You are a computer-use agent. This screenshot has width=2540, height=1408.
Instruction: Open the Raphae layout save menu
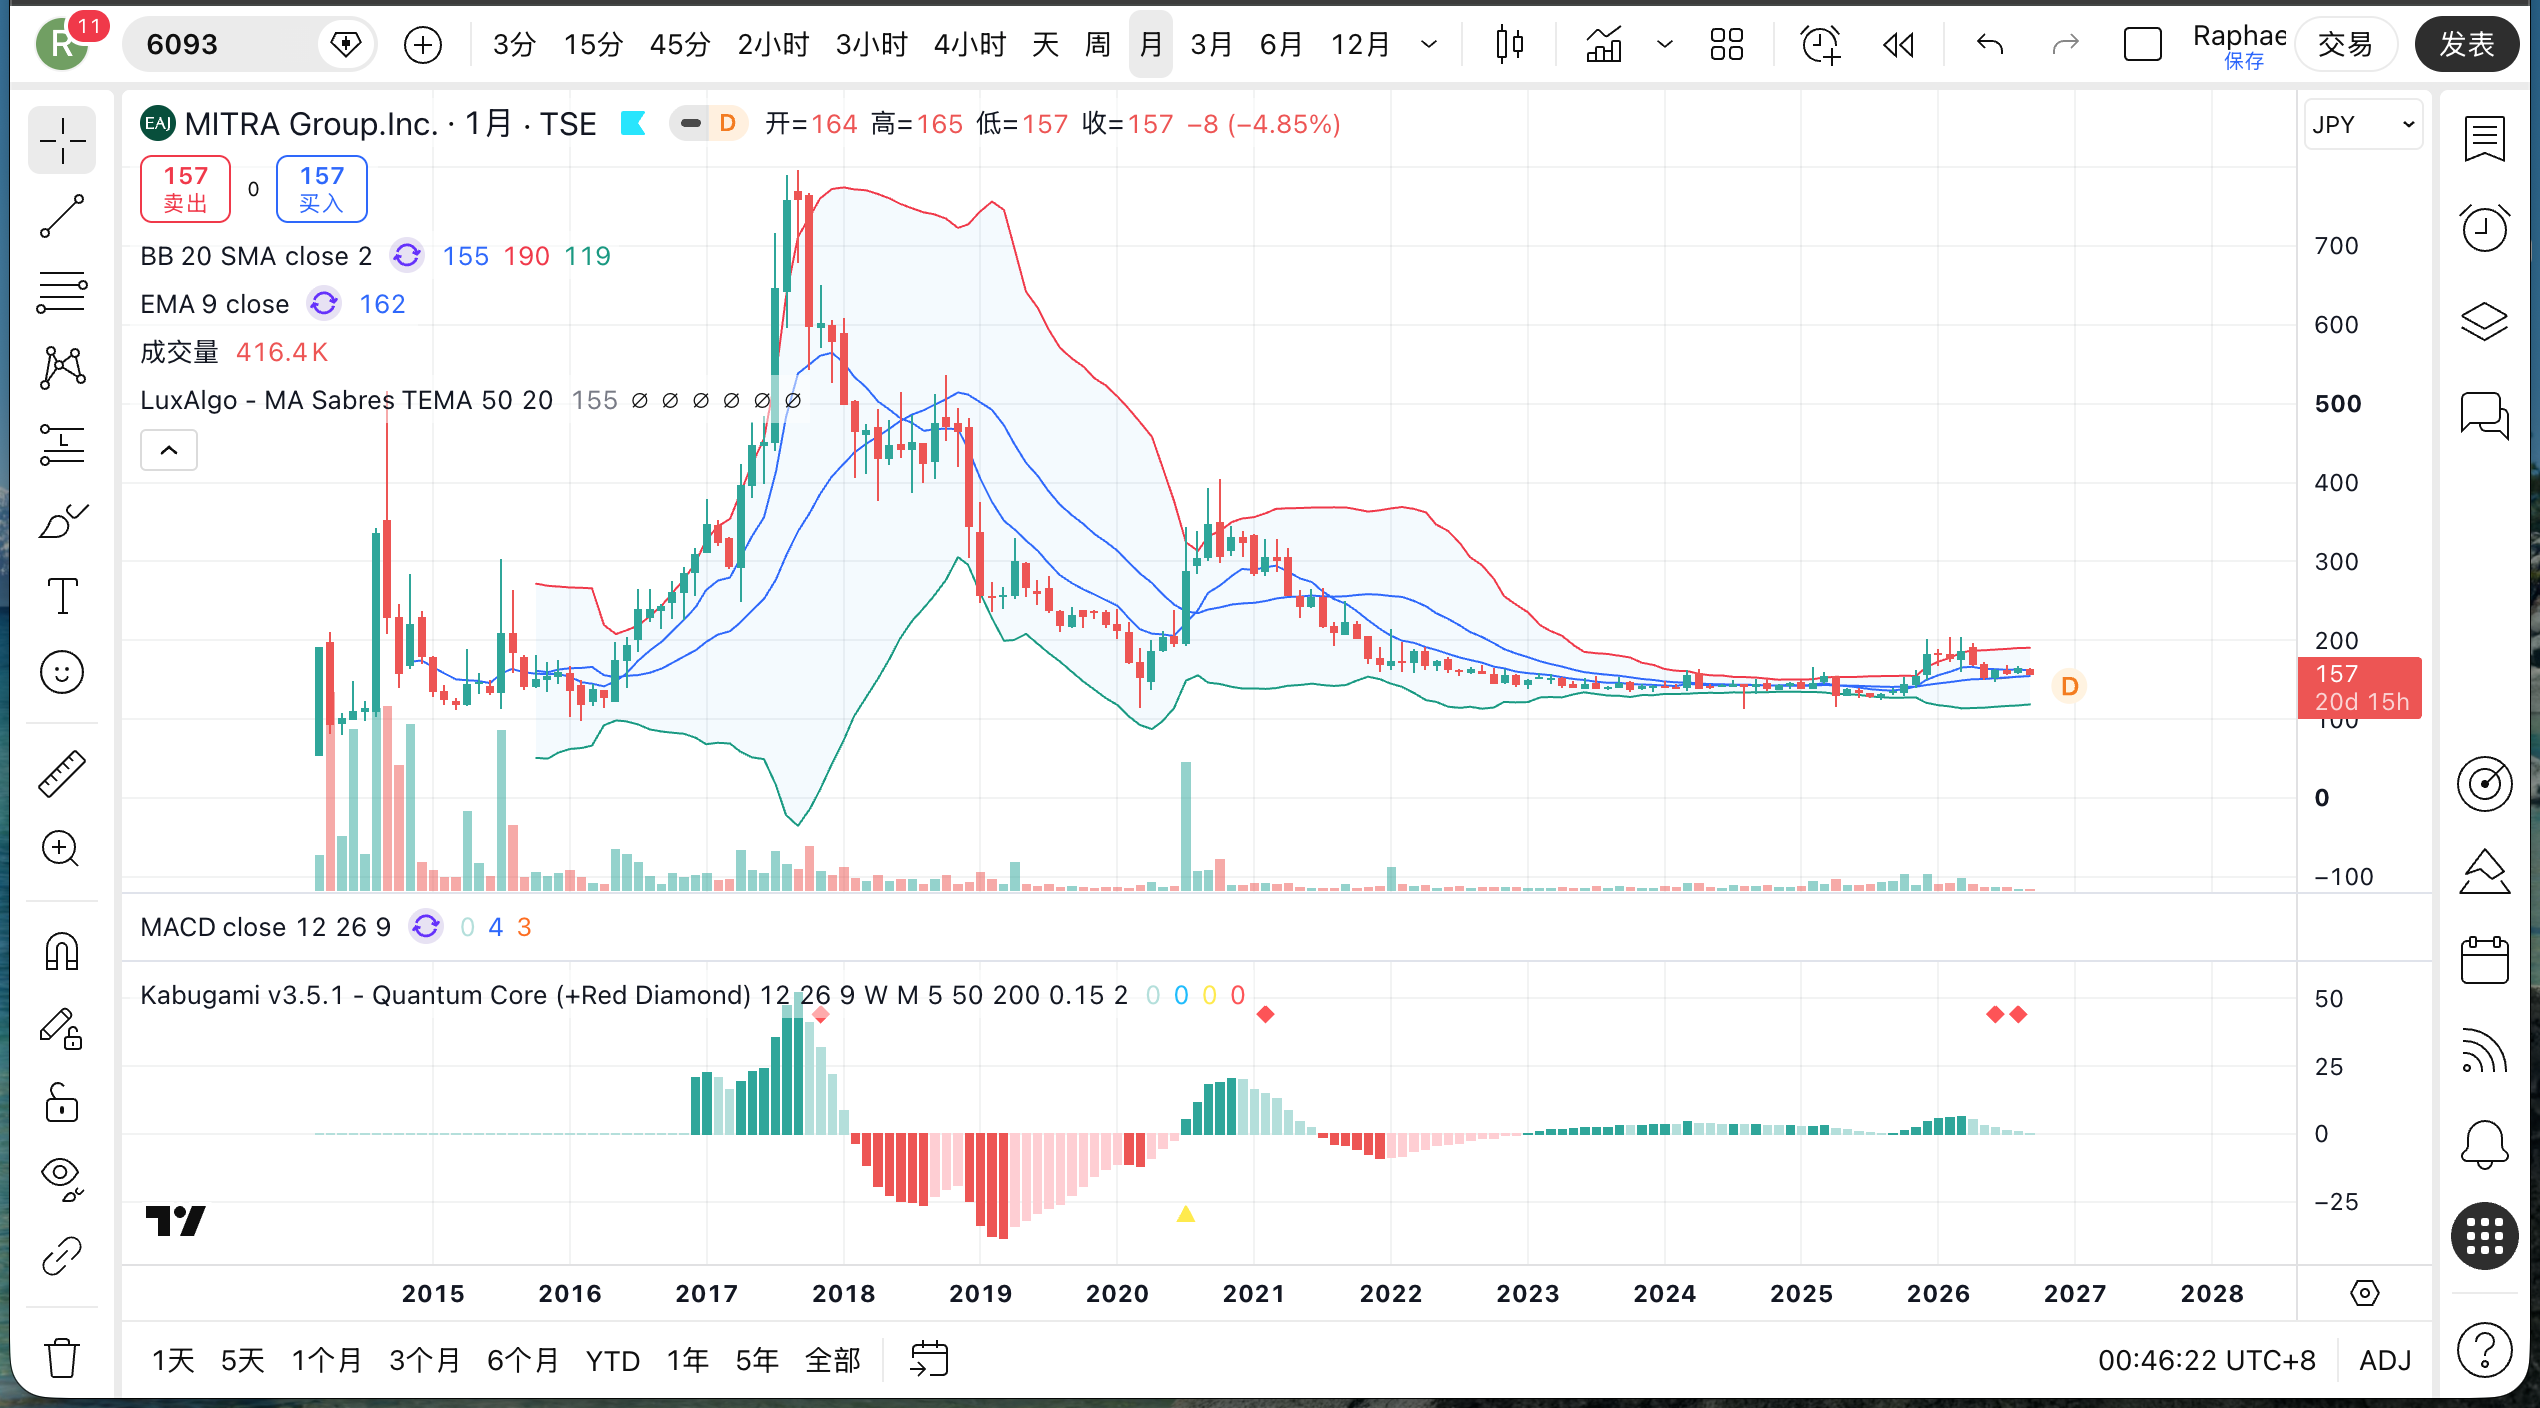pos(2240,45)
